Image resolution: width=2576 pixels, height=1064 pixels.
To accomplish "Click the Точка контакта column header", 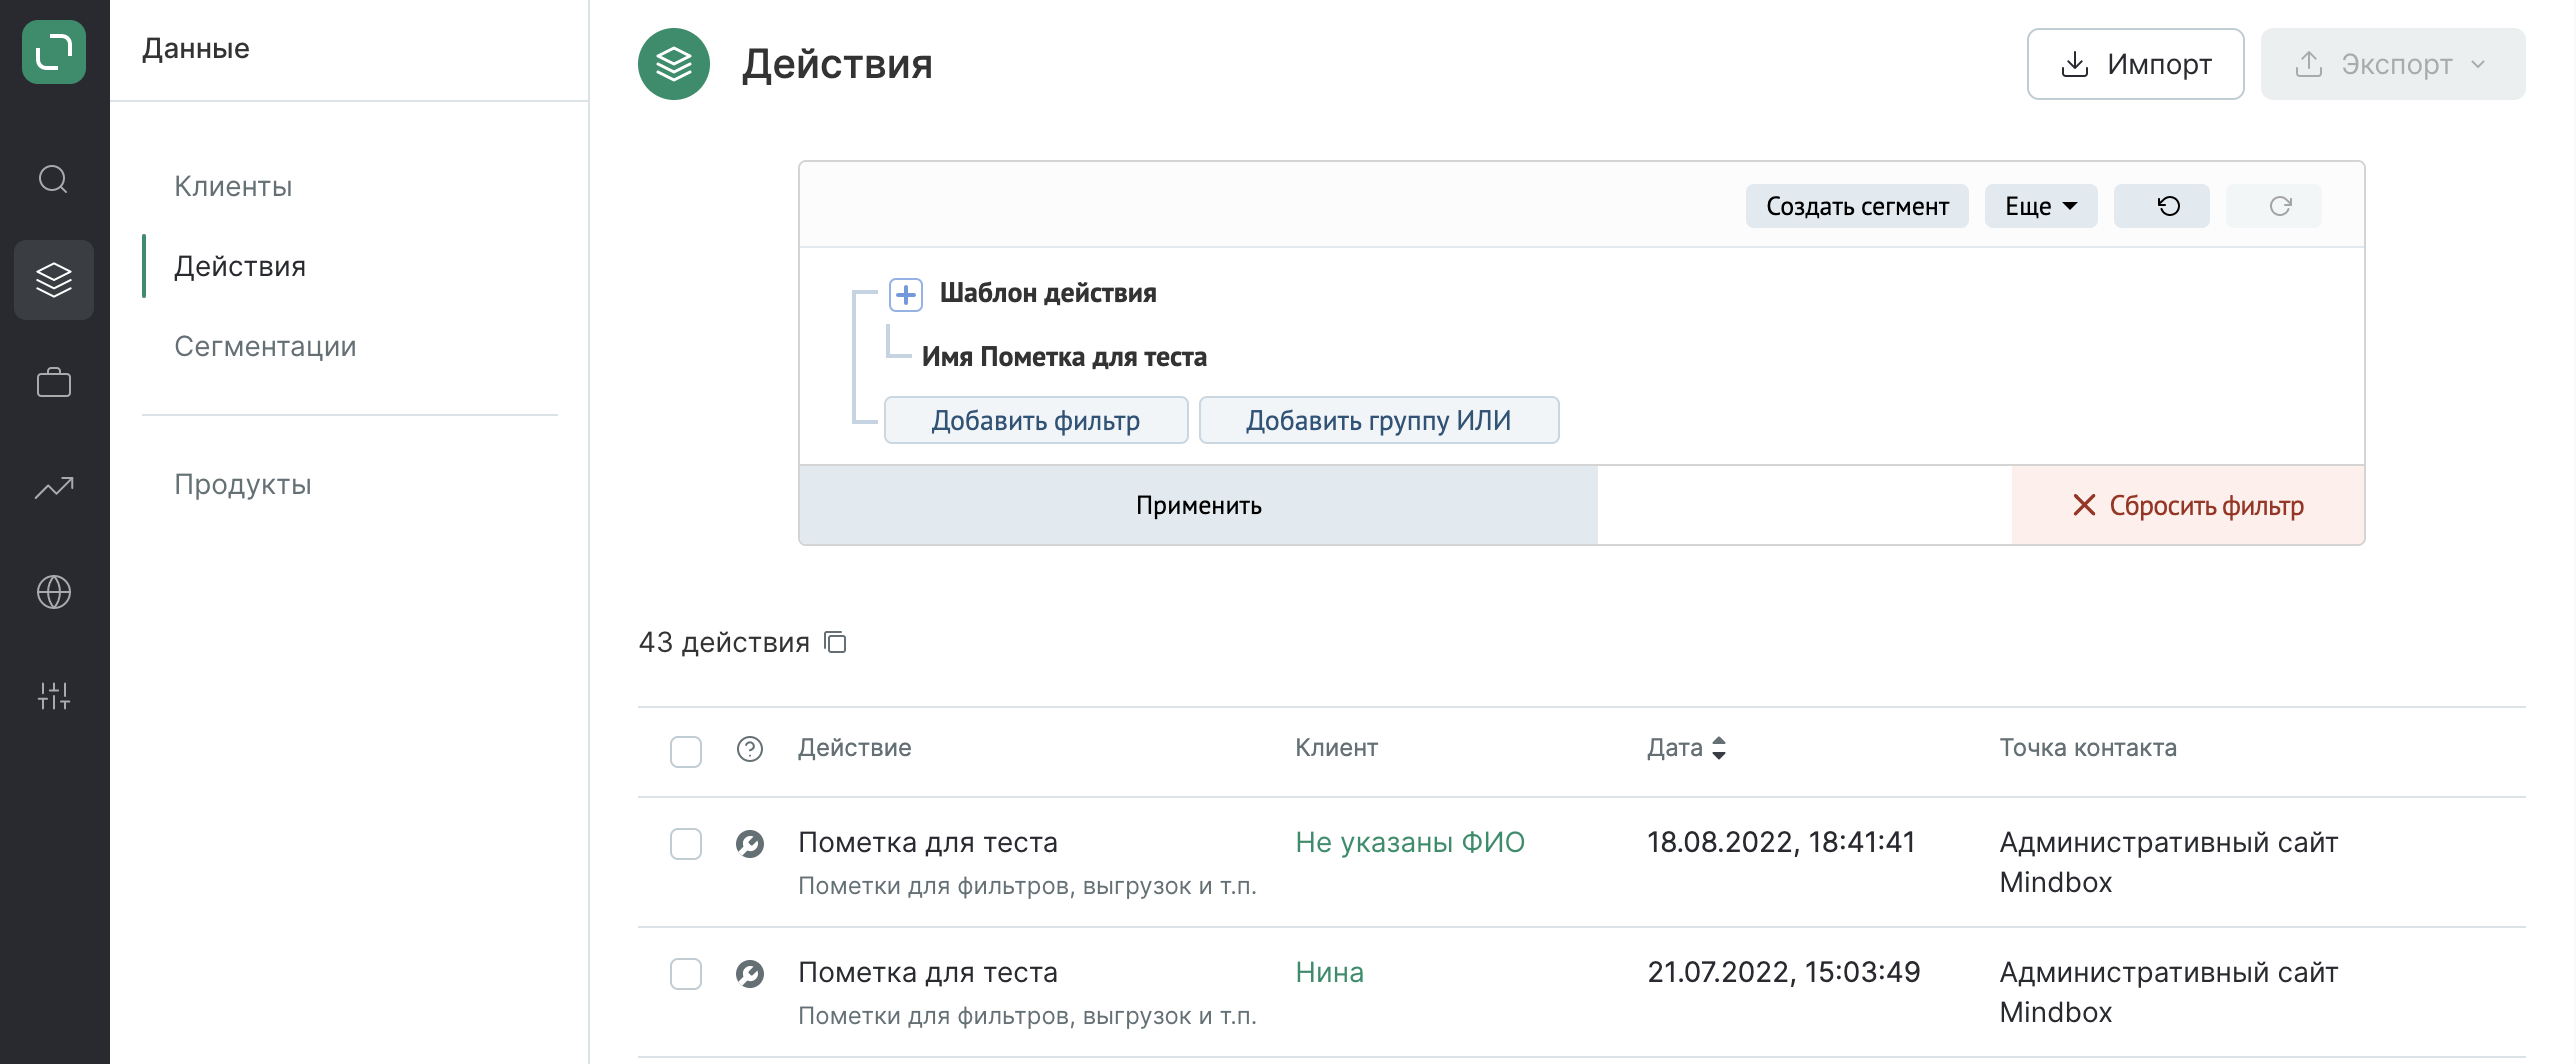I will click(2088, 748).
